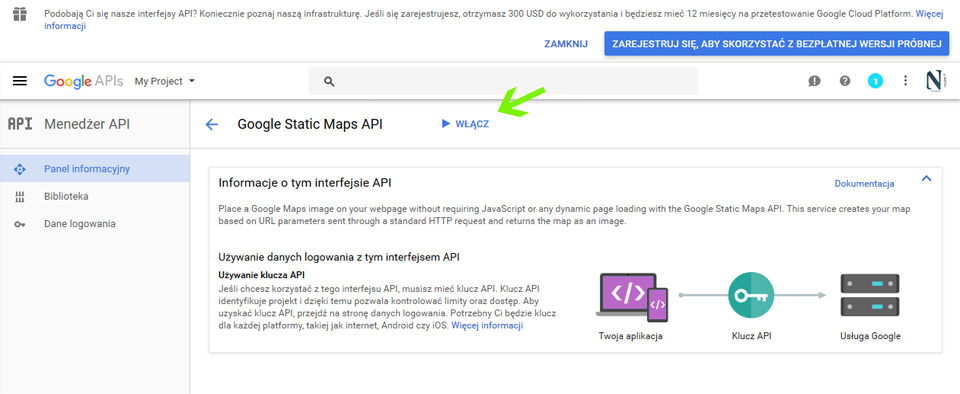Image resolution: width=960 pixels, height=394 pixels.
Task: Open the hamburger navigation menu
Action: (x=20, y=81)
